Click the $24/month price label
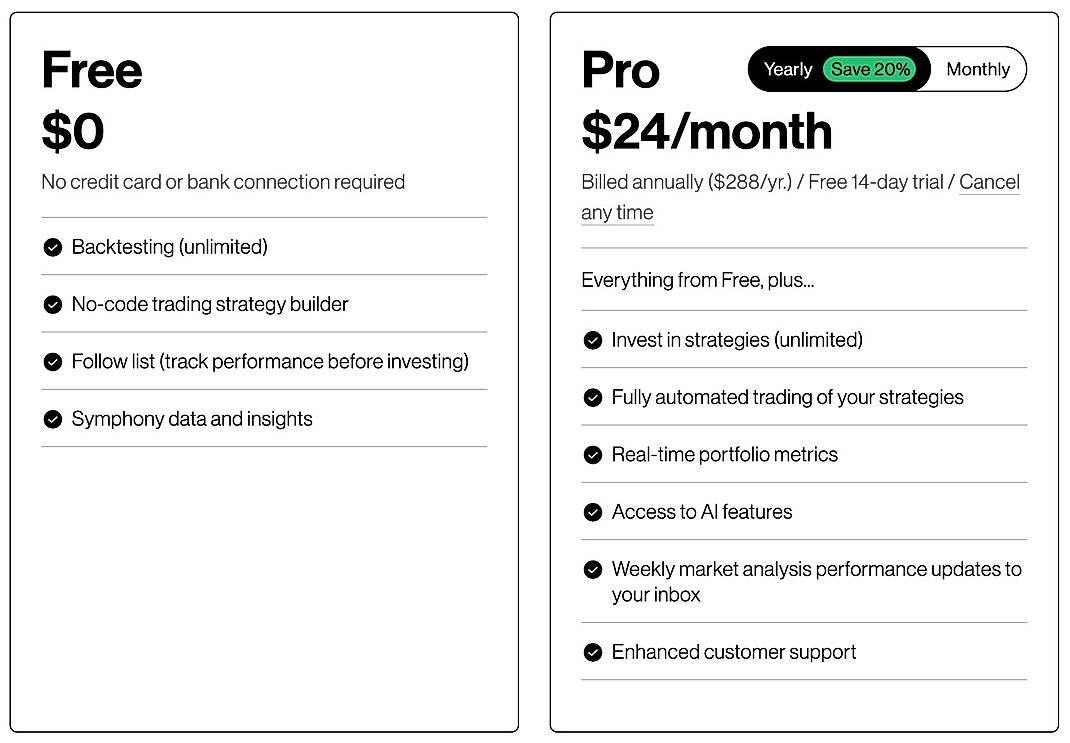Viewport: 1070px width, 743px height. [x=705, y=130]
